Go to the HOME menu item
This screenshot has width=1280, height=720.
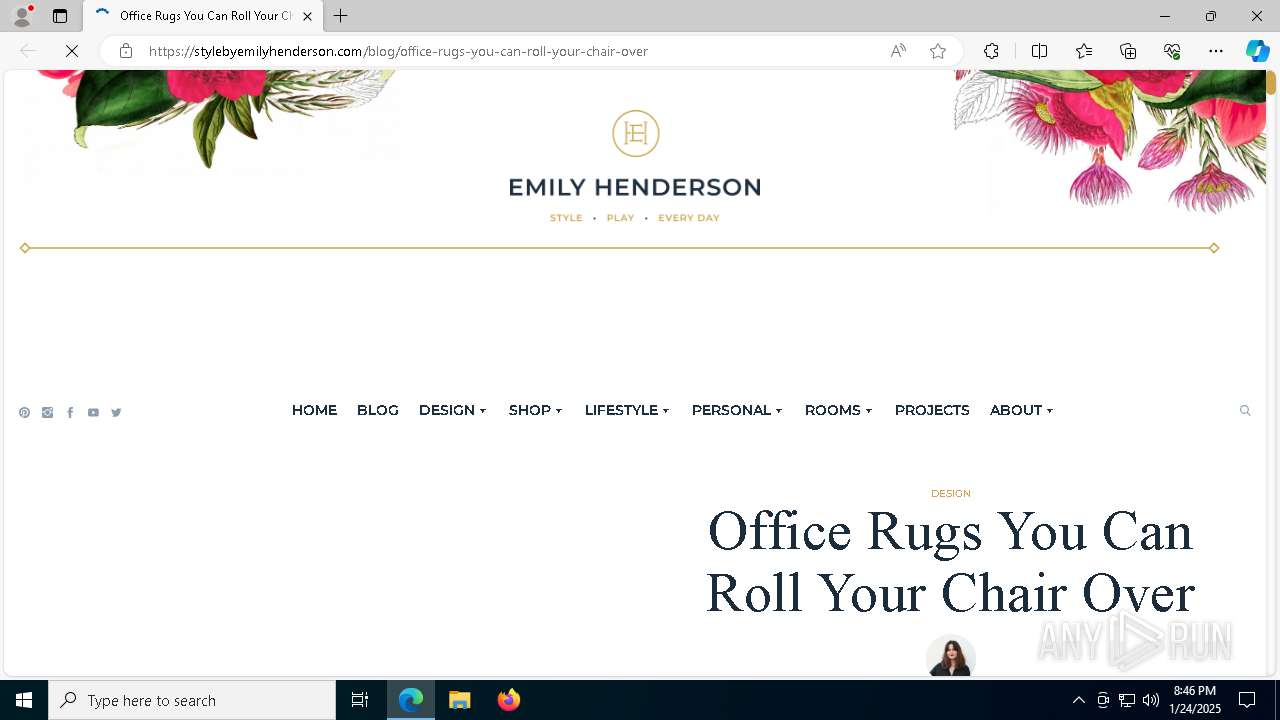click(x=314, y=410)
